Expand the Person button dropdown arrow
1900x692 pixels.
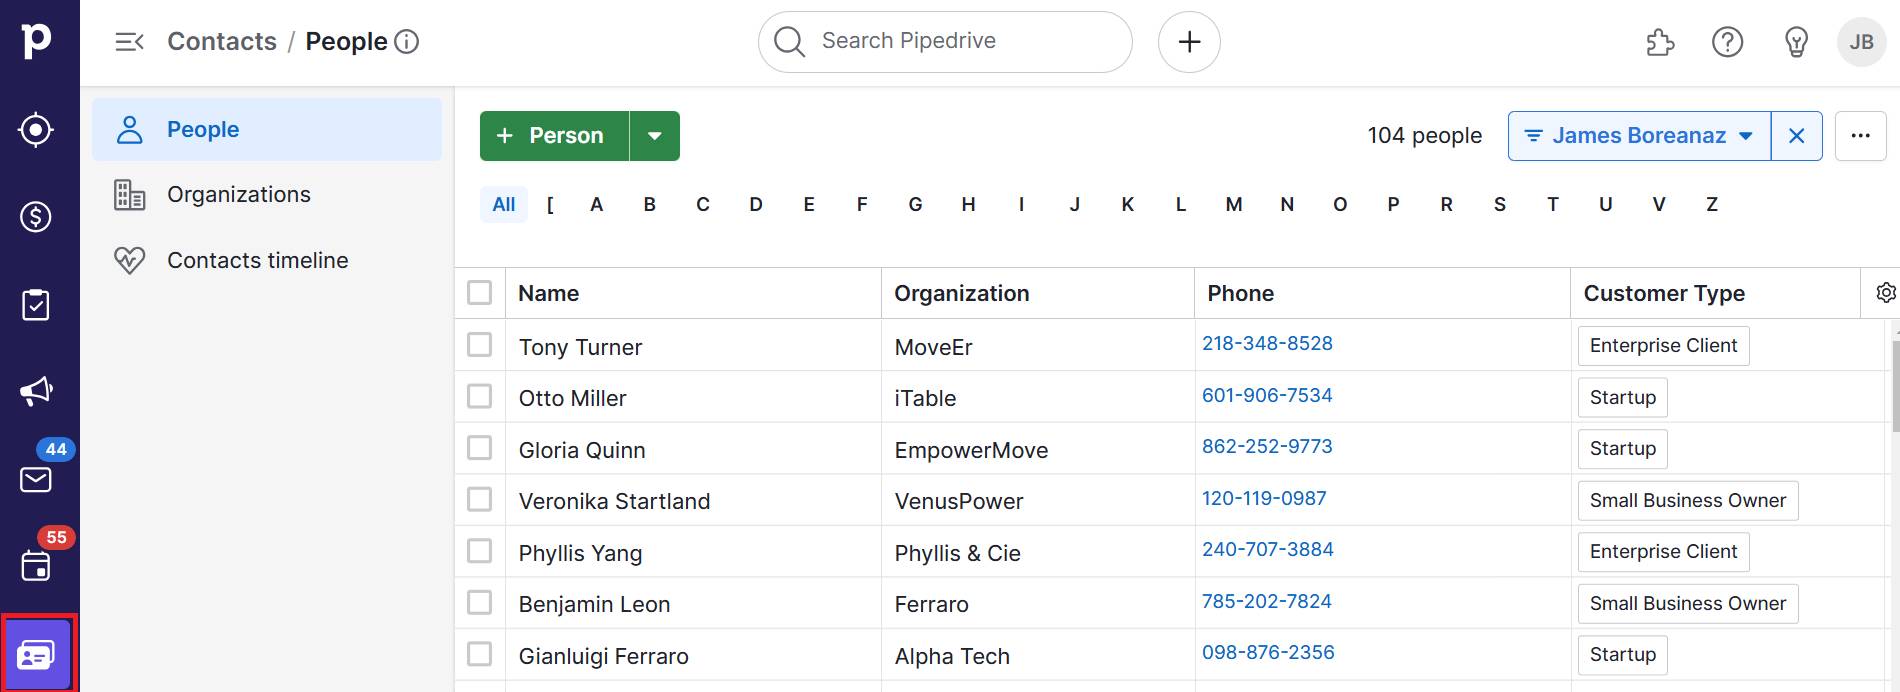click(x=655, y=136)
